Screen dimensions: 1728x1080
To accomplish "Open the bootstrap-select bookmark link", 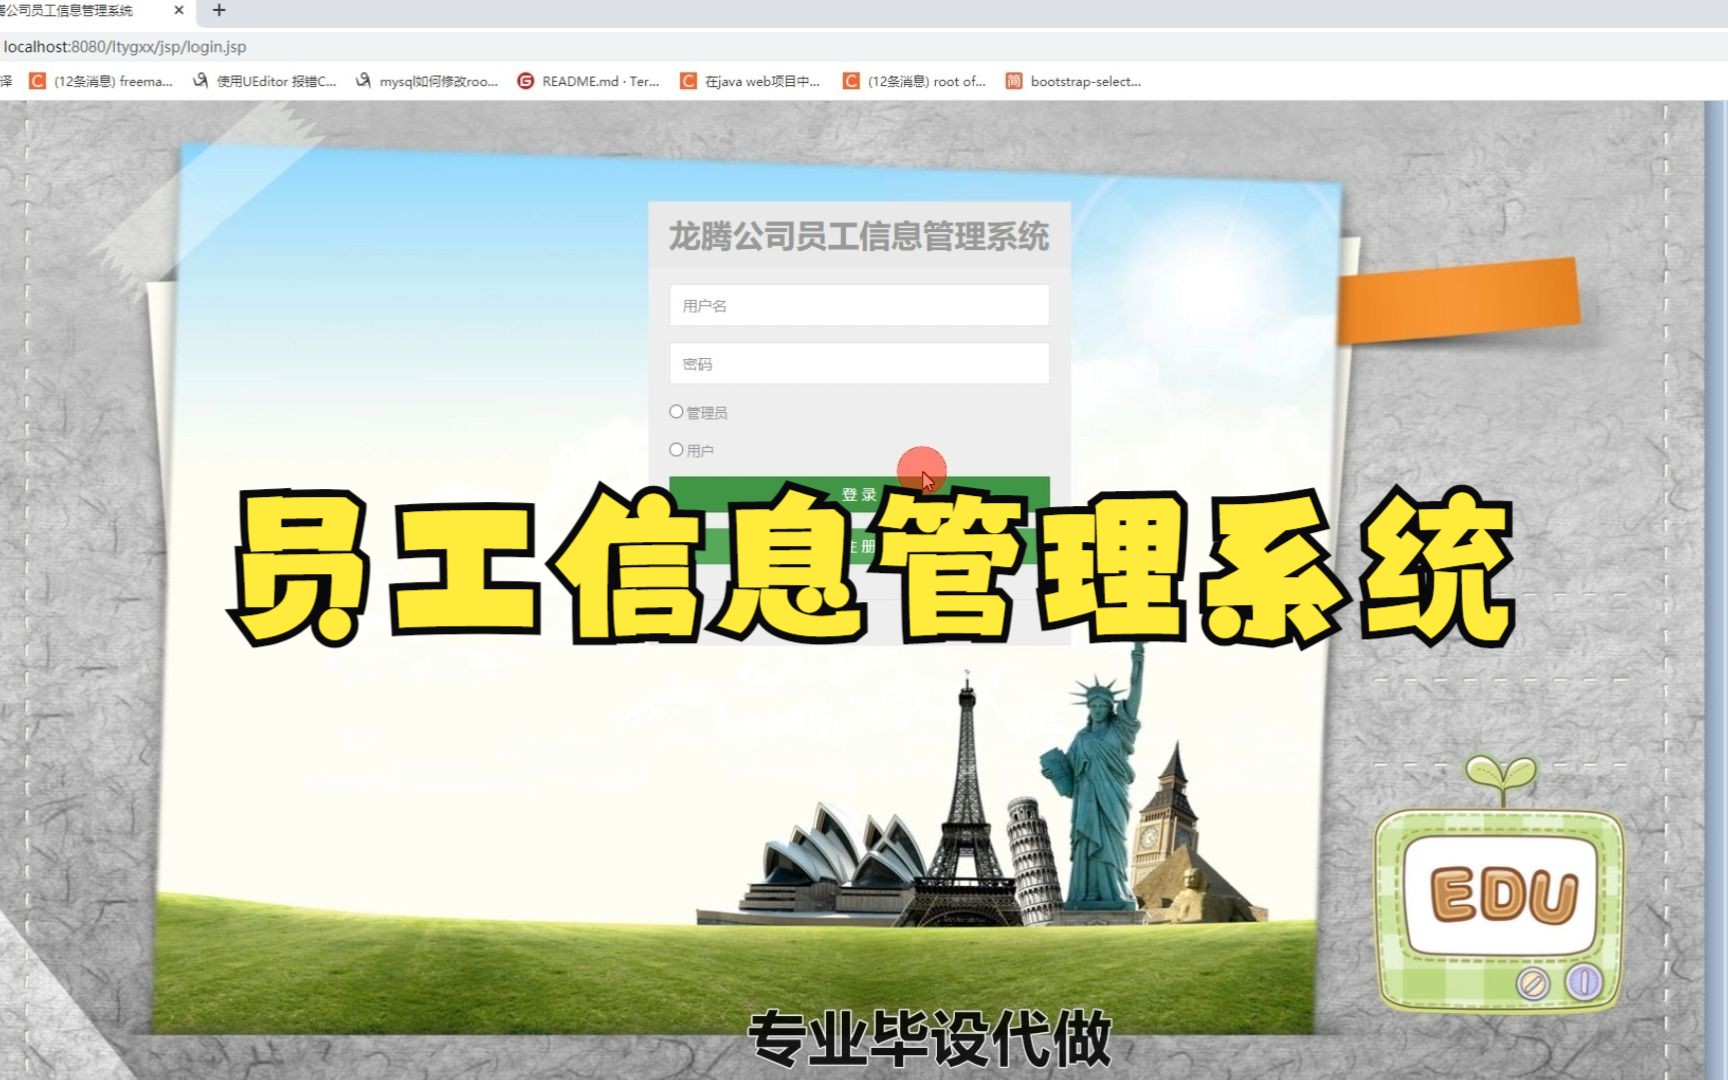I will (x=1086, y=81).
